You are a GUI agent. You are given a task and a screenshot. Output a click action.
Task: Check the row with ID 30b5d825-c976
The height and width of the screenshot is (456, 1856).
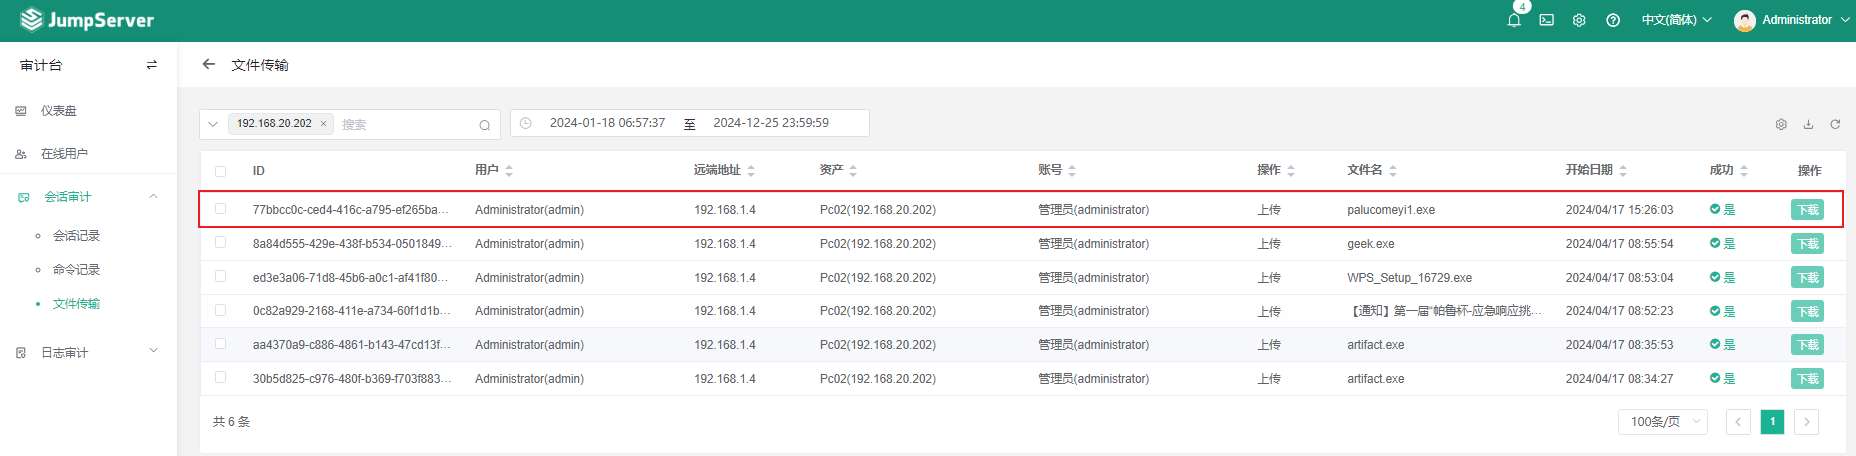(x=221, y=378)
